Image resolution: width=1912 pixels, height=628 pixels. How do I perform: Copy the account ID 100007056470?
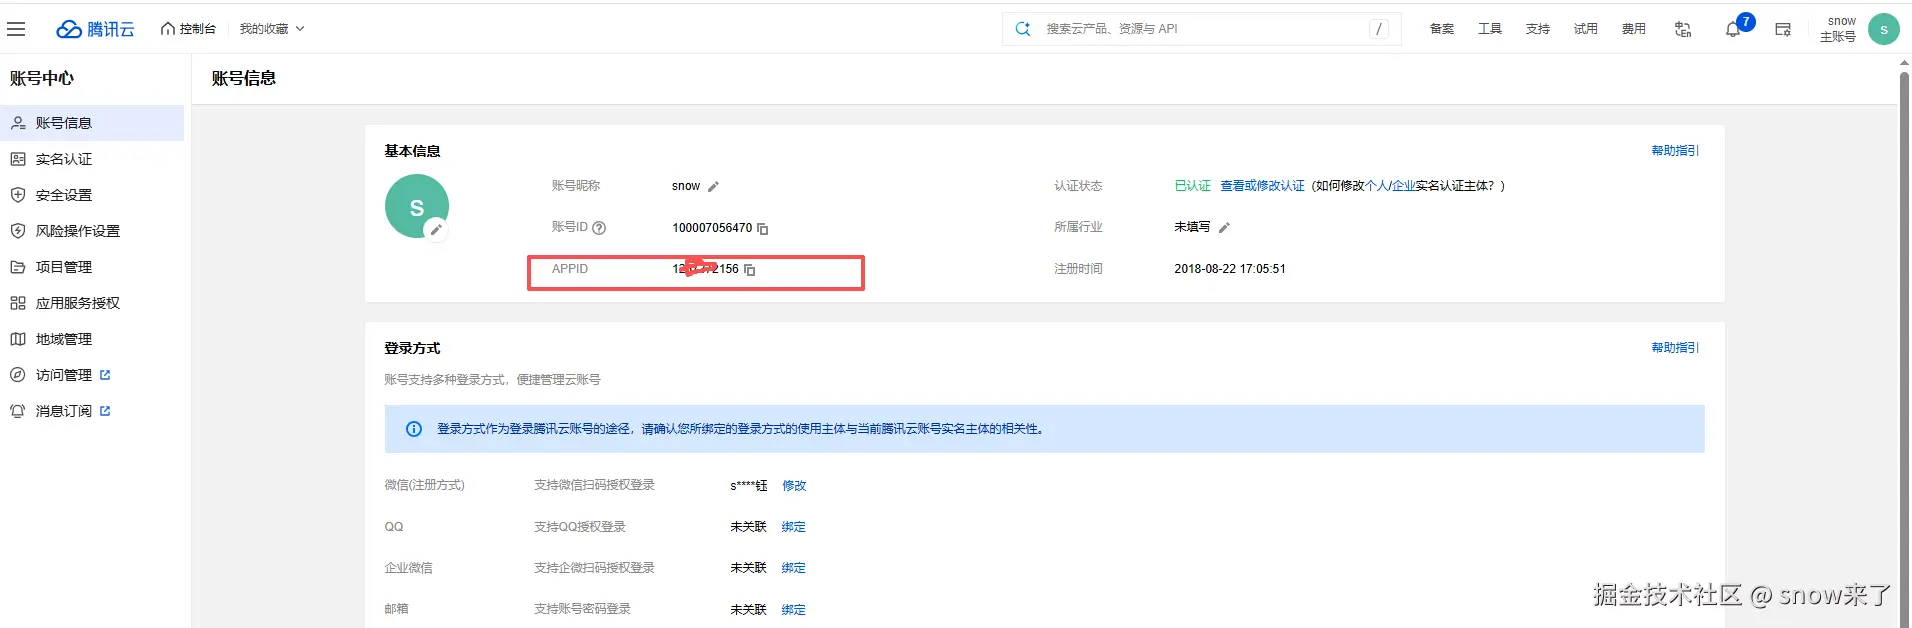click(763, 229)
